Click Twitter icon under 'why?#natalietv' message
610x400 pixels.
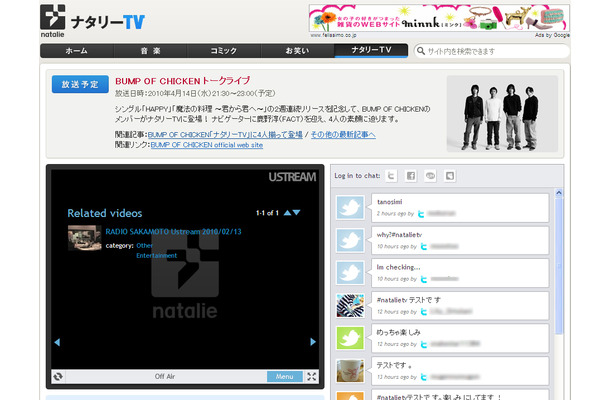(x=424, y=247)
